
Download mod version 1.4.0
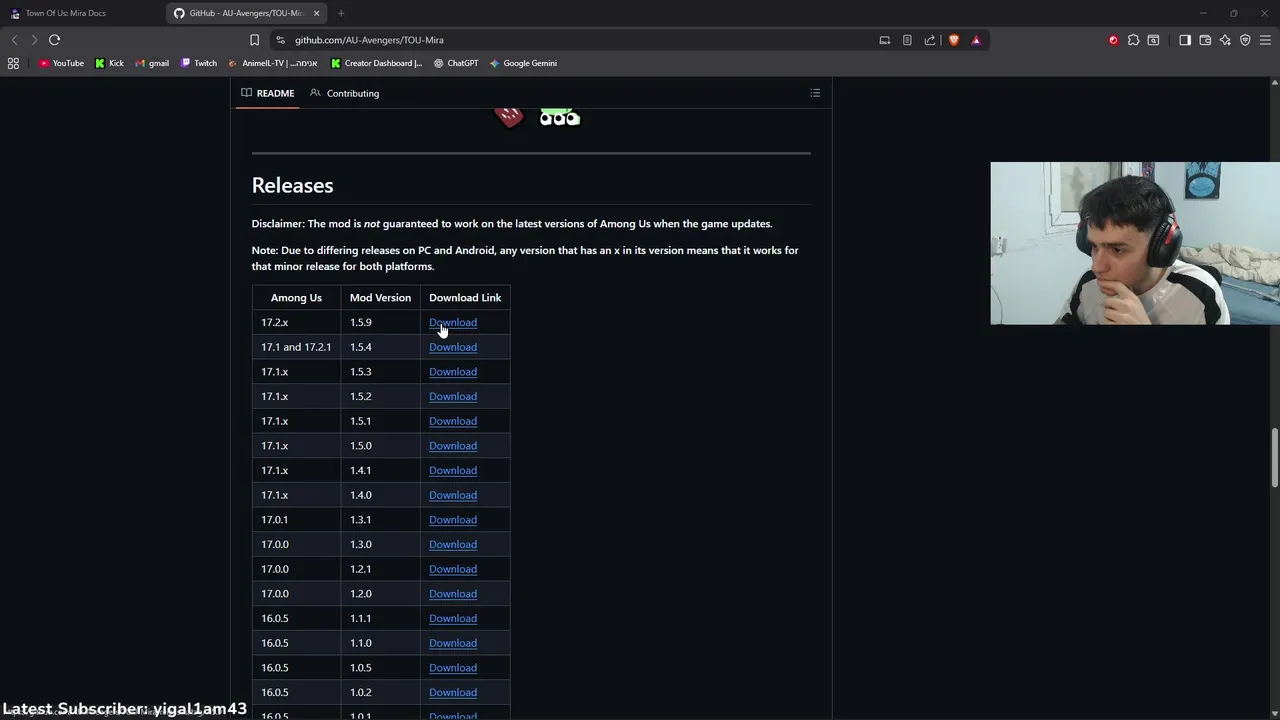point(453,495)
